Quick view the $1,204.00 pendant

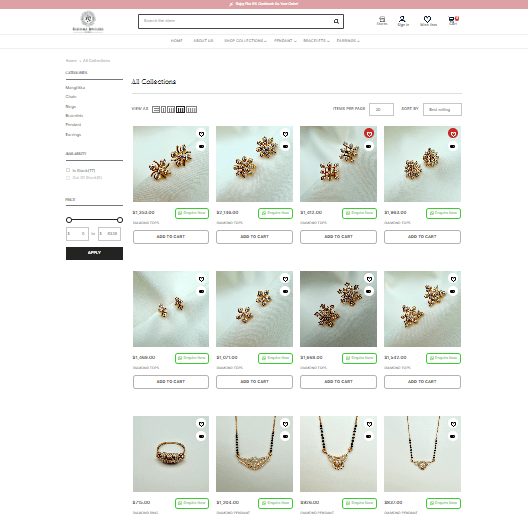coord(285,437)
